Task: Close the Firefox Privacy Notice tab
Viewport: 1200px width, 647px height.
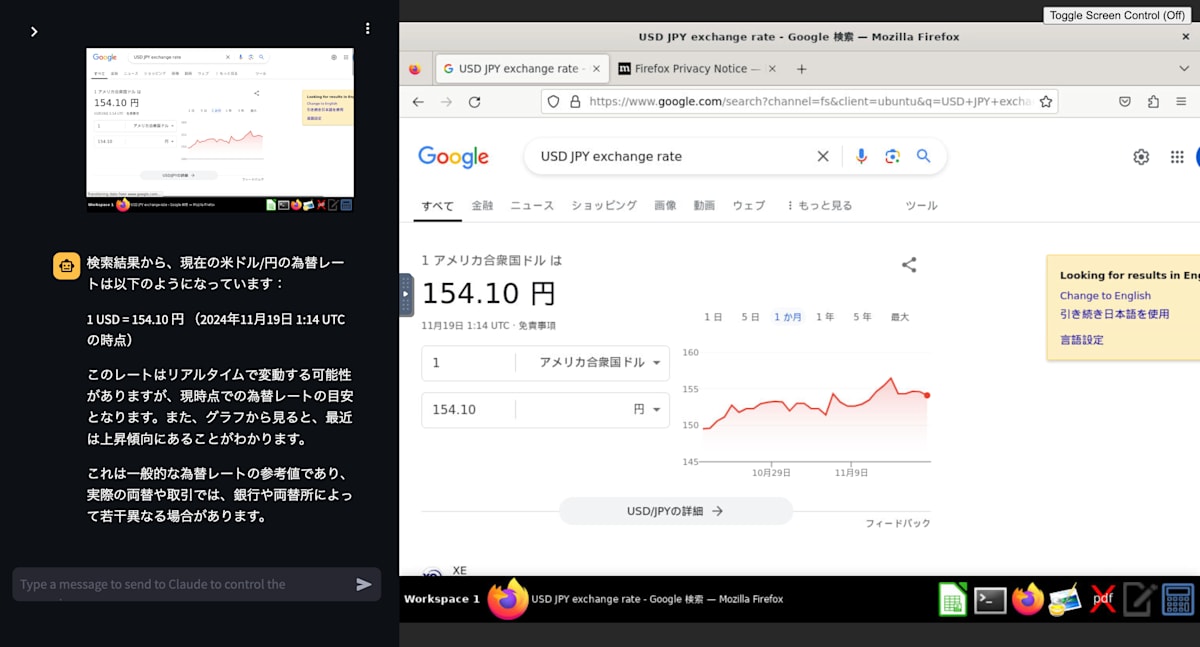Action: coord(771,69)
